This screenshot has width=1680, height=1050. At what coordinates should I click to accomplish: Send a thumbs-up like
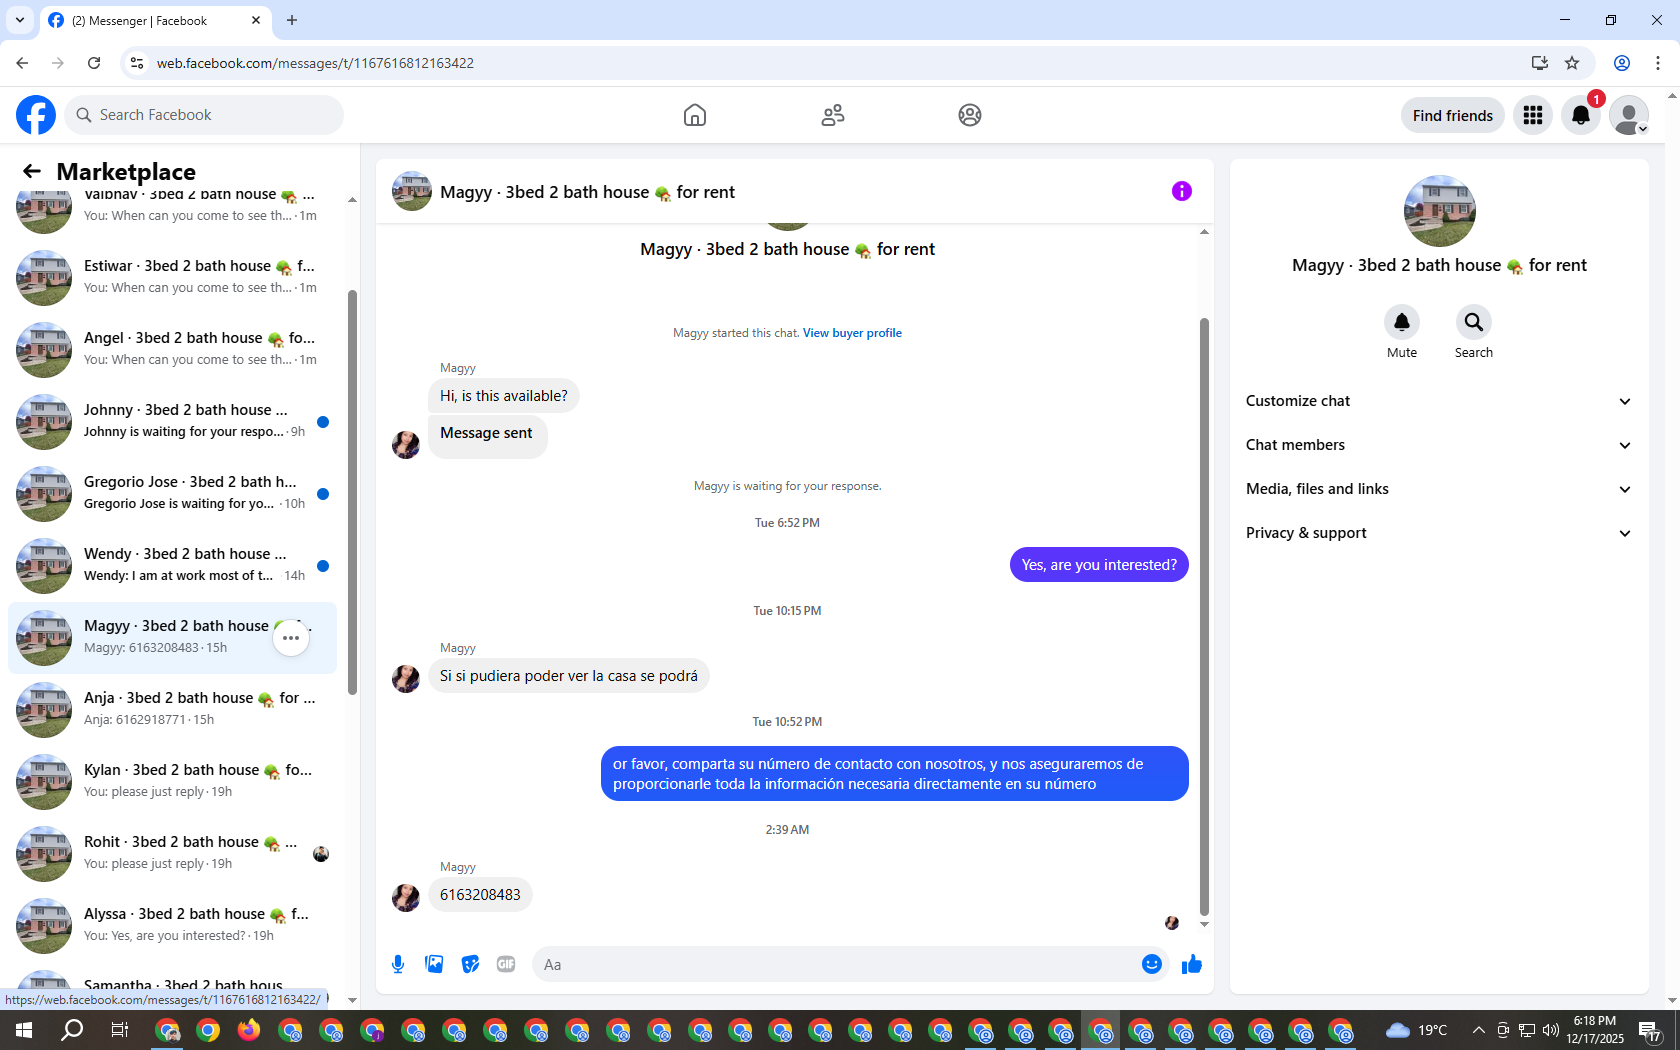point(1192,964)
